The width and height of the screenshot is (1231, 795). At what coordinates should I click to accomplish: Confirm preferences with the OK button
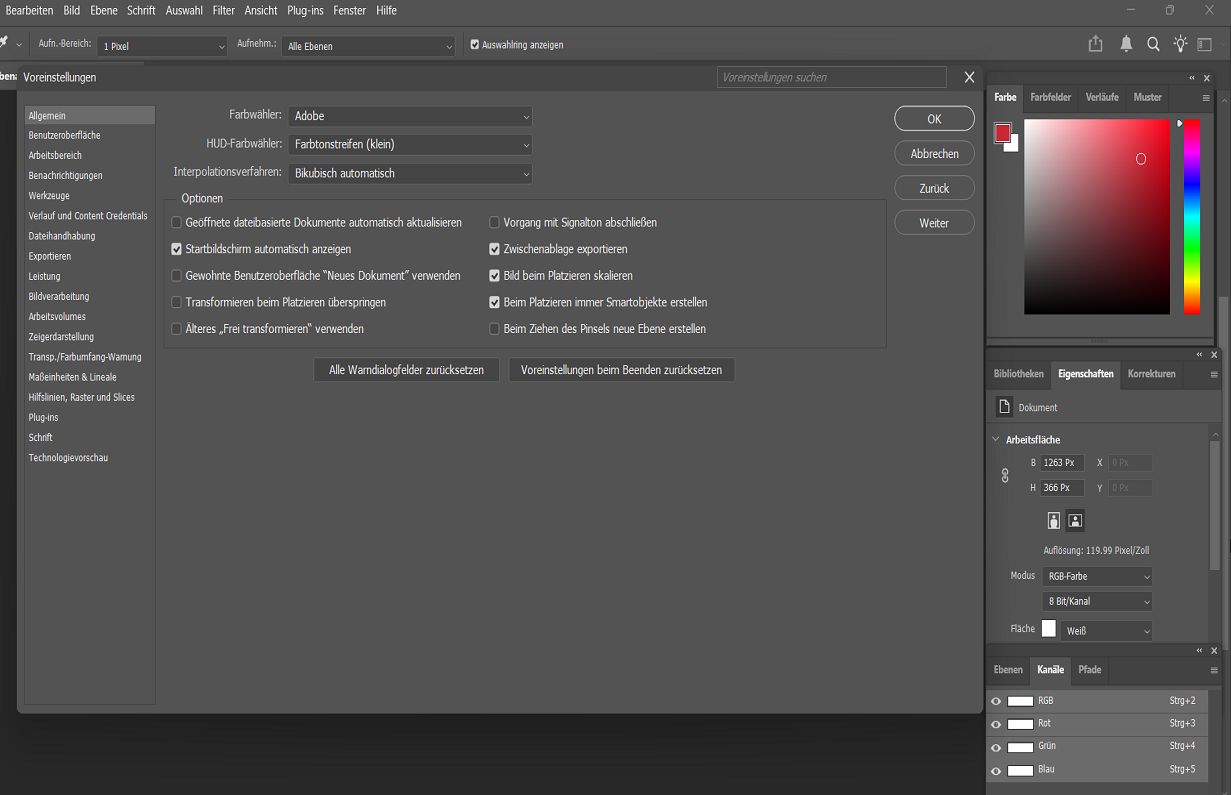(933, 118)
